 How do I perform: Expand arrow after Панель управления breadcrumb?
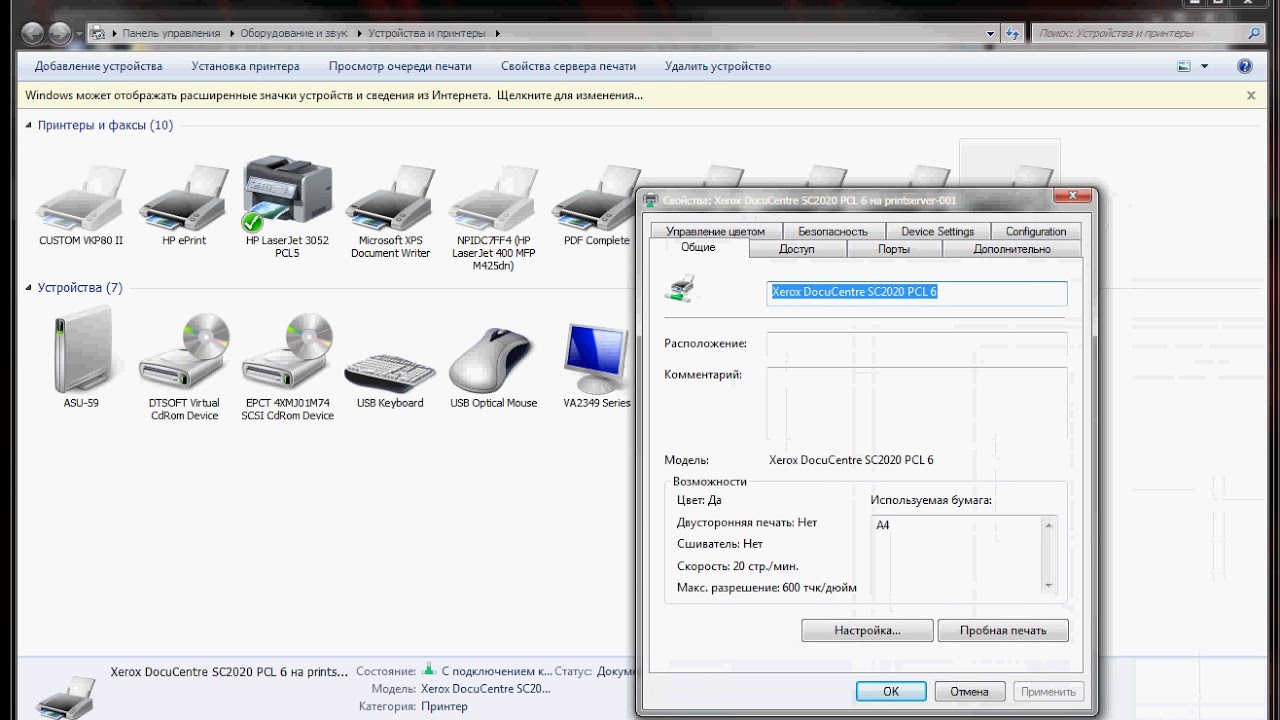(231, 33)
